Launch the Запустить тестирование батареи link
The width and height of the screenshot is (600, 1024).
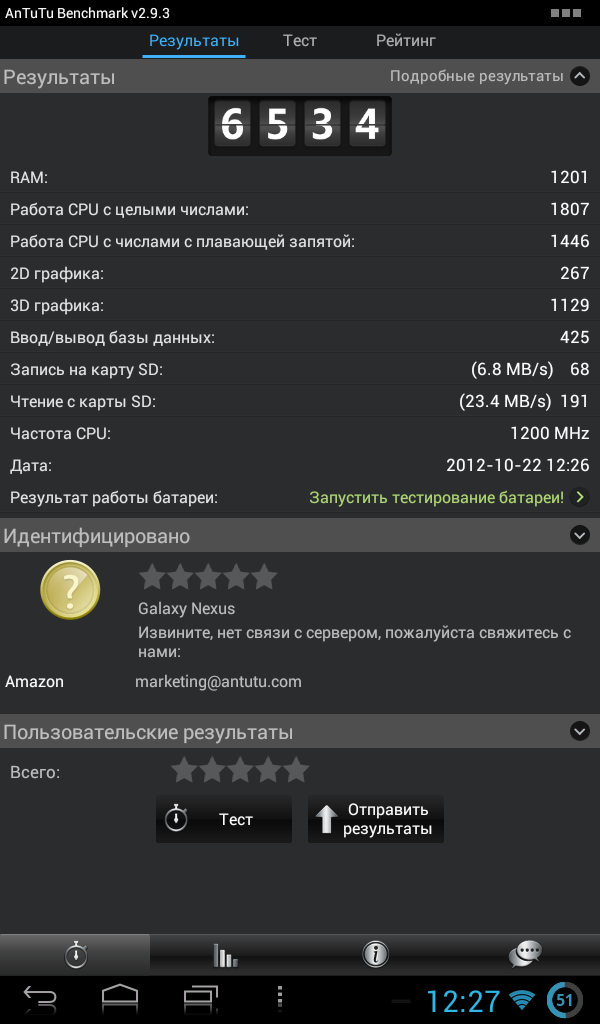pyautogui.click(x=437, y=498)
